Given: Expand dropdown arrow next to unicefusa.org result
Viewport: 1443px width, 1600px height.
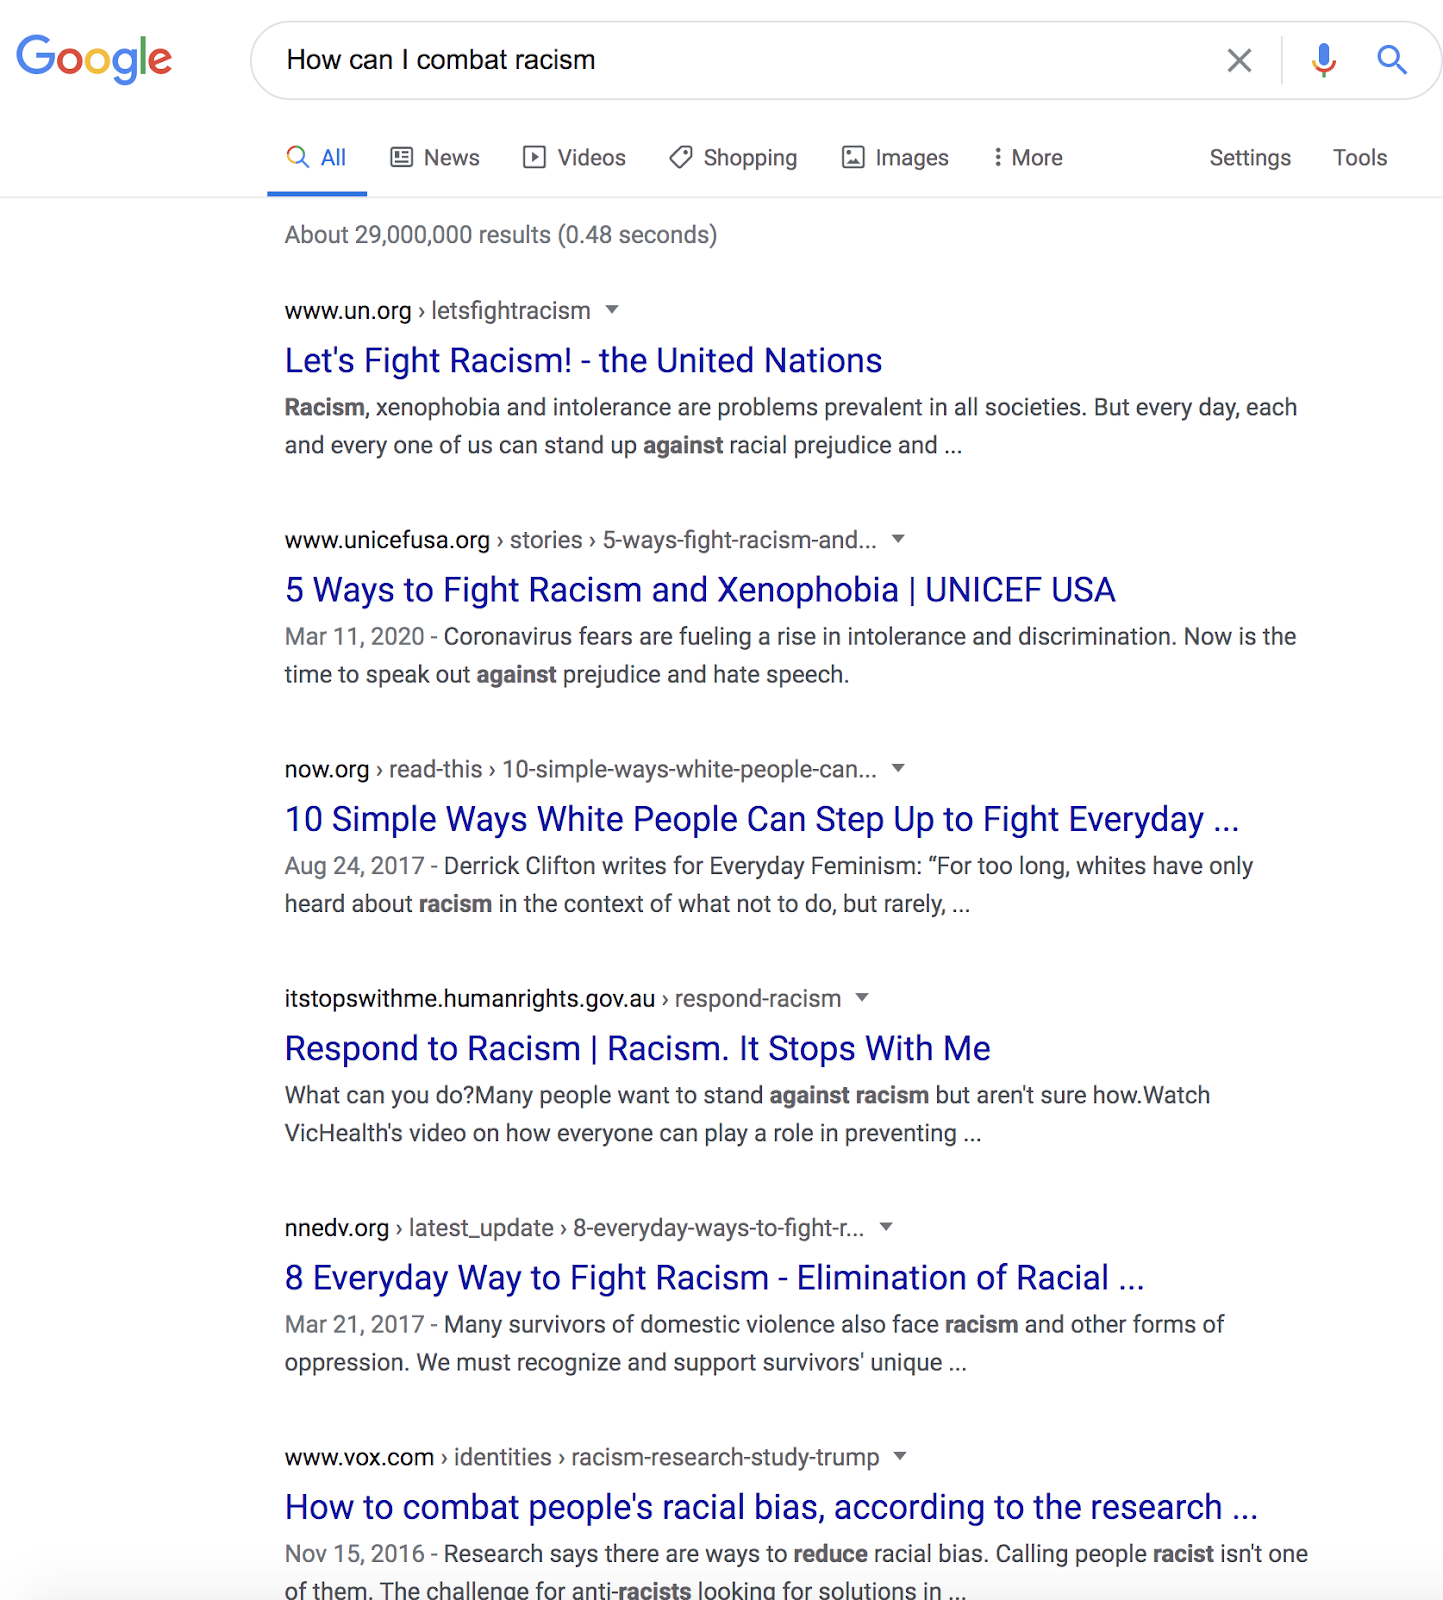Looking at the screenshot, I should (x=898, y=539).
